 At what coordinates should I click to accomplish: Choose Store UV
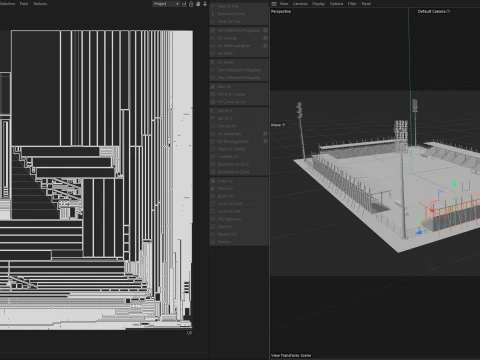[x=239, y=227]
